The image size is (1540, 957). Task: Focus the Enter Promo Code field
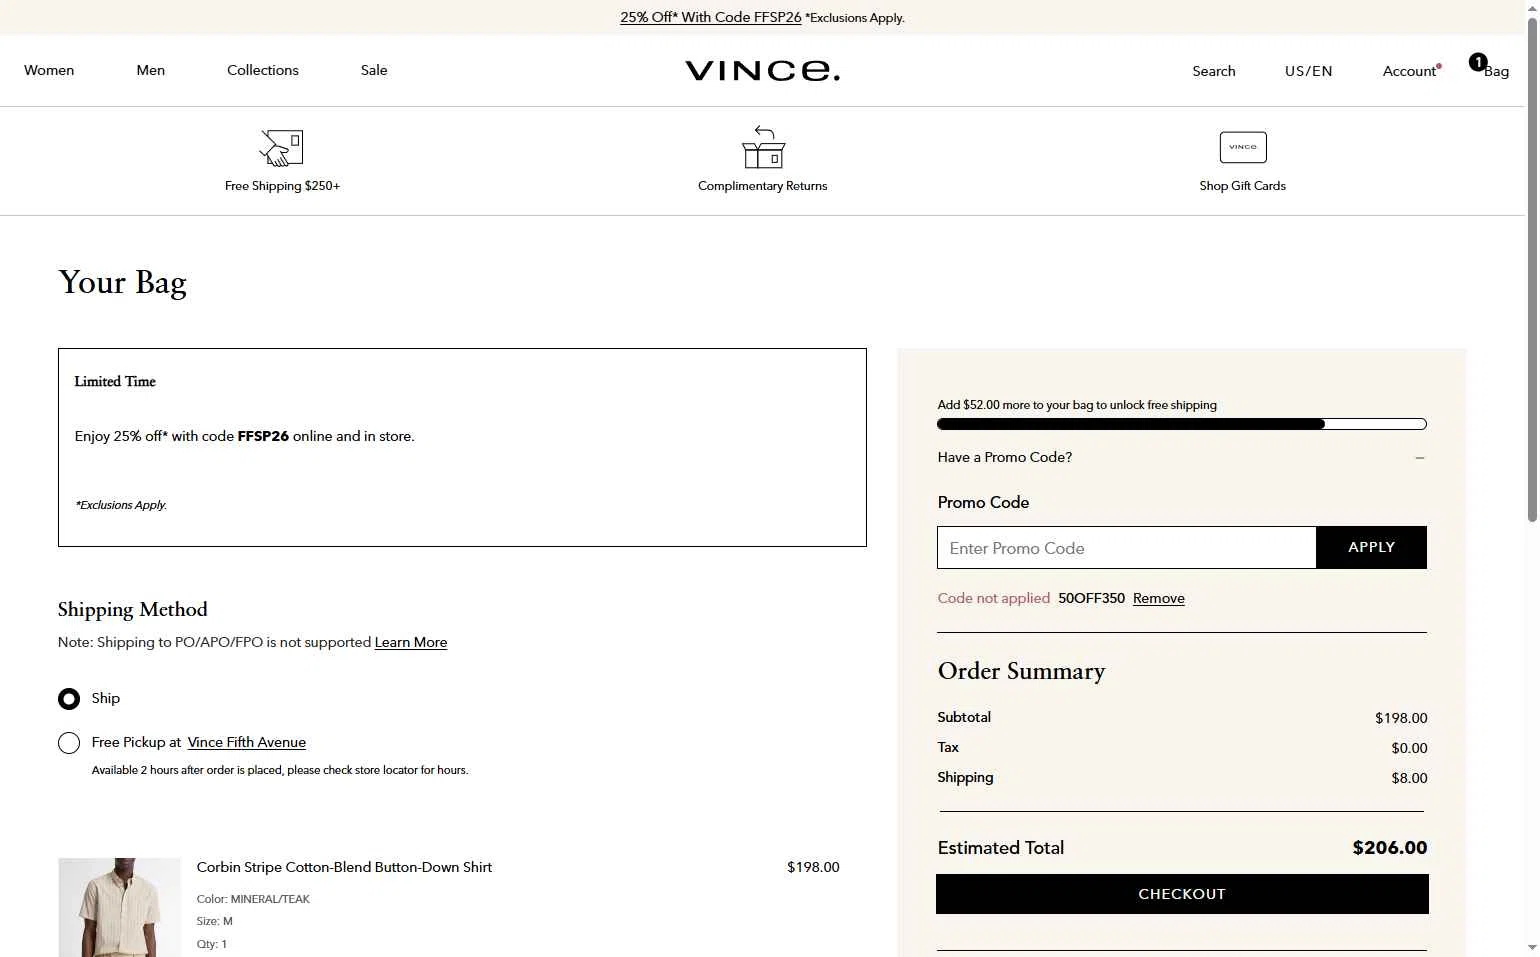click(x=1126, y=548)
